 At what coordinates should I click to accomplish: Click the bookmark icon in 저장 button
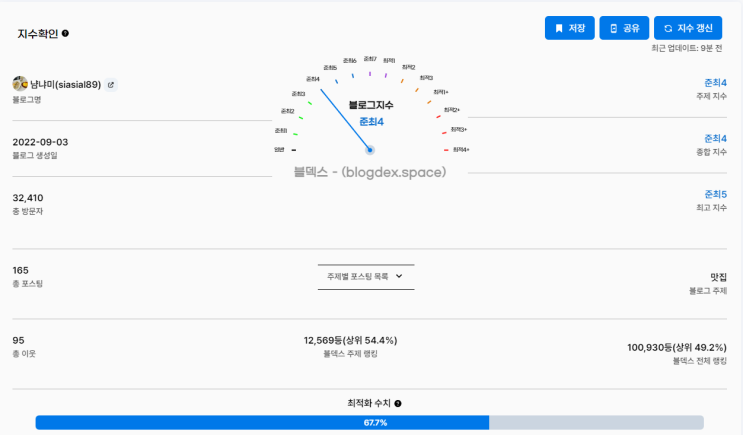tap(559, 28)
